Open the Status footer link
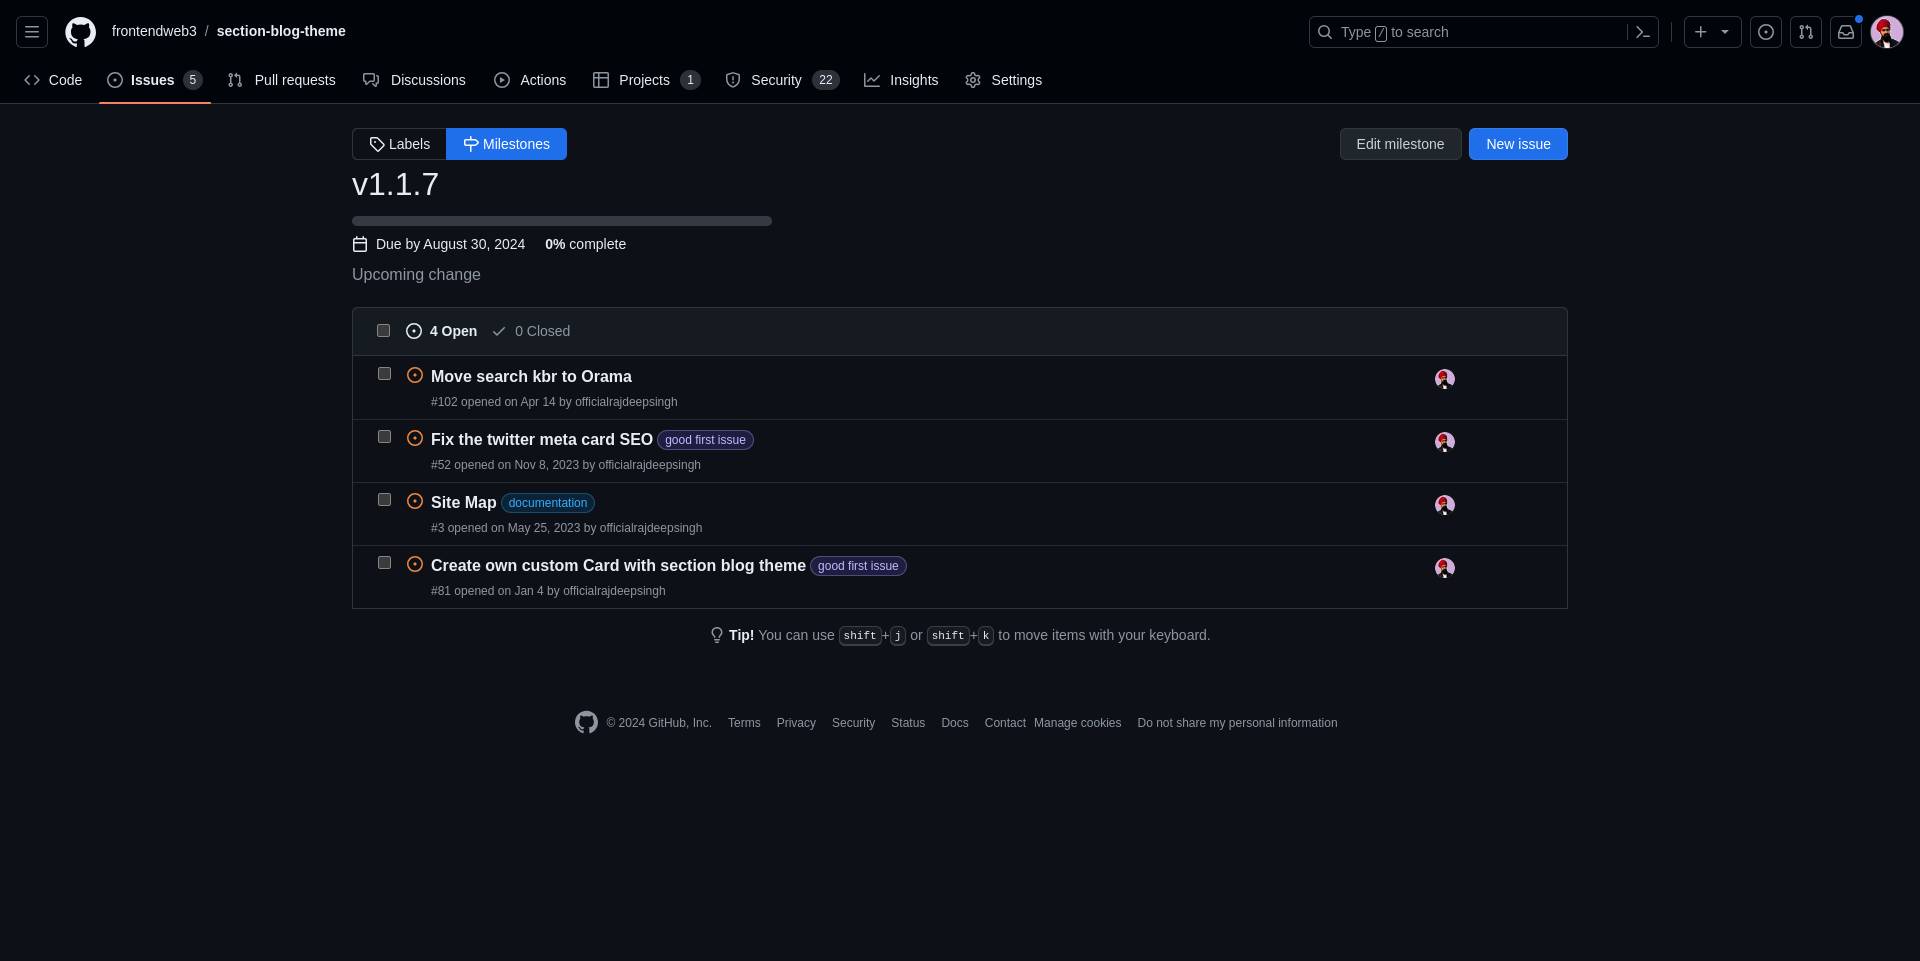 pos(908,723)
